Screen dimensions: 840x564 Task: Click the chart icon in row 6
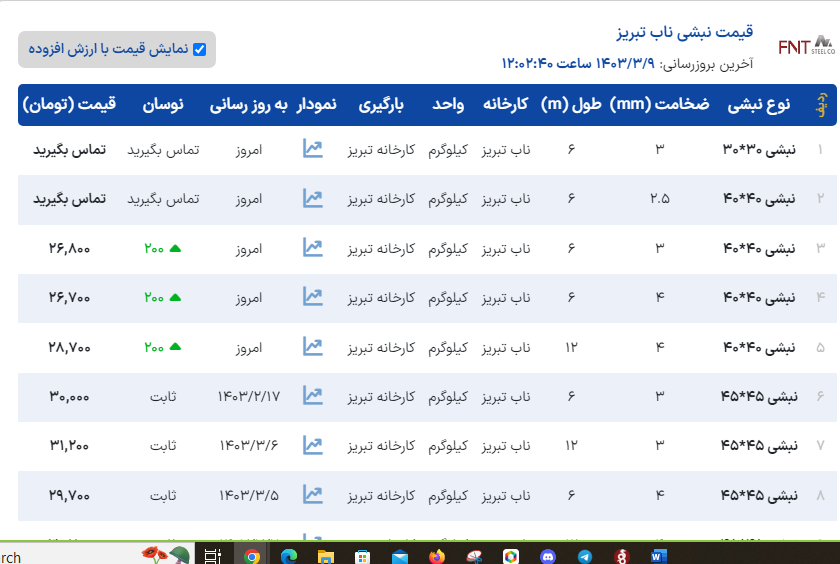coord(313,396)
